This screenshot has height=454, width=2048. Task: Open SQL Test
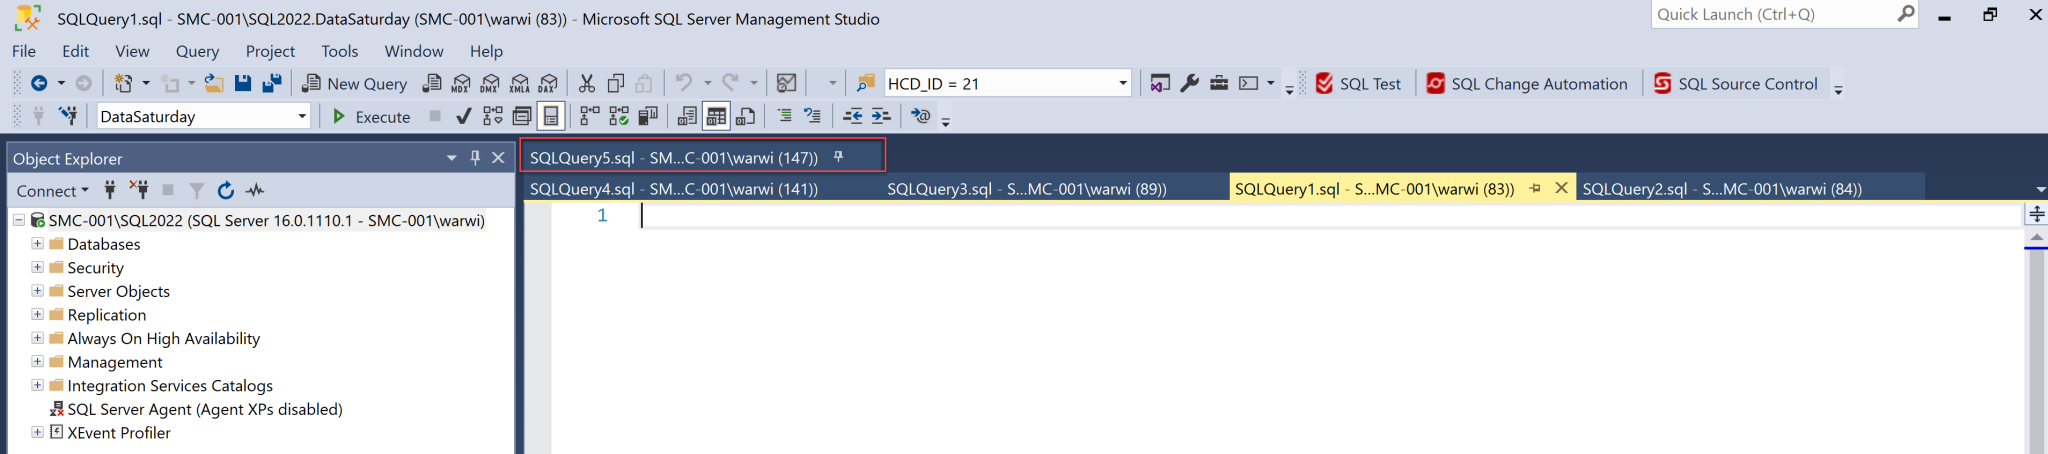[x=1358, y=84]
